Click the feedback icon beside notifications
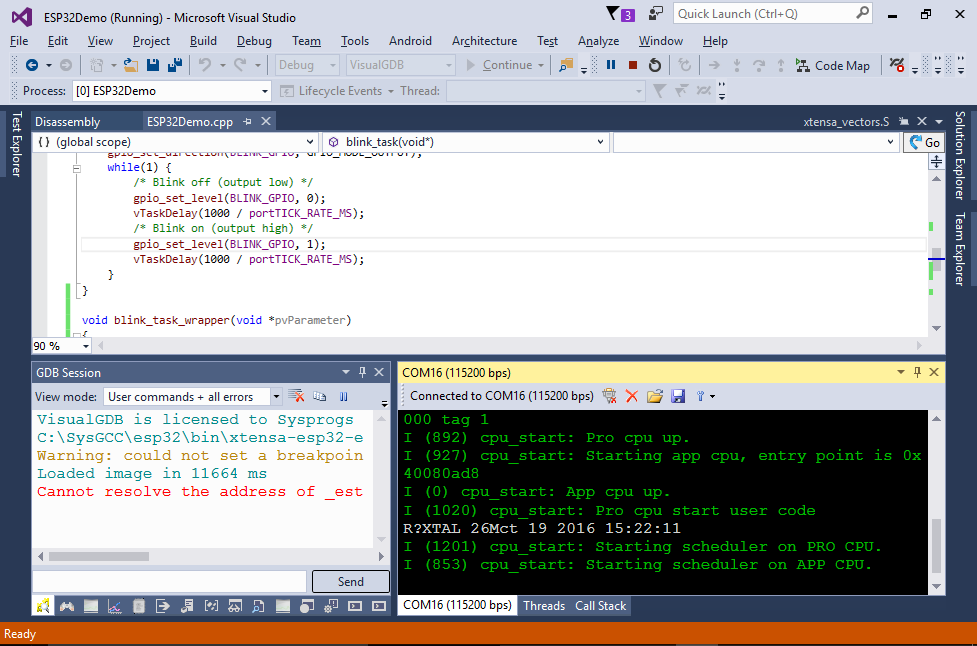 (655, 14)
